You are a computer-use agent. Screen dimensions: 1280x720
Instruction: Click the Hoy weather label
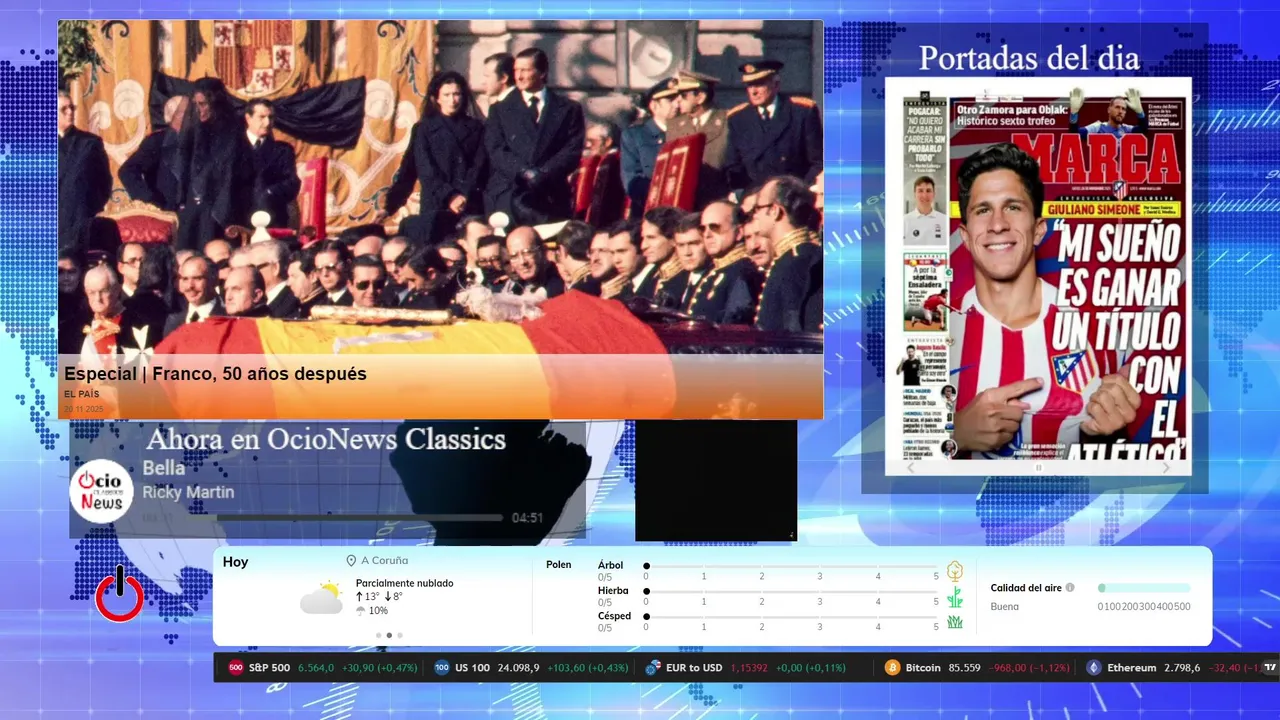235,562
